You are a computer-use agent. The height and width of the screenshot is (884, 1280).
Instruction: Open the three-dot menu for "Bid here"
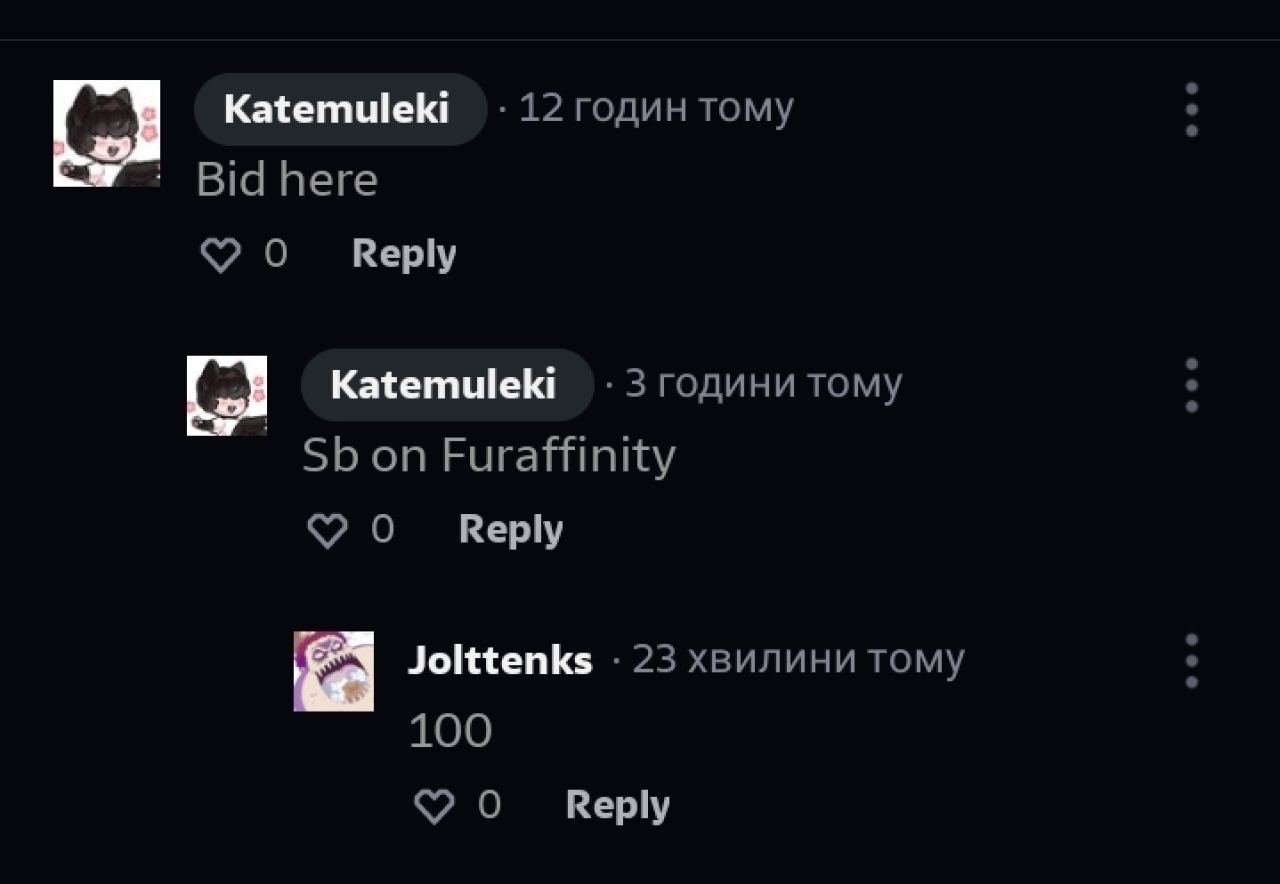[1191, 109]
